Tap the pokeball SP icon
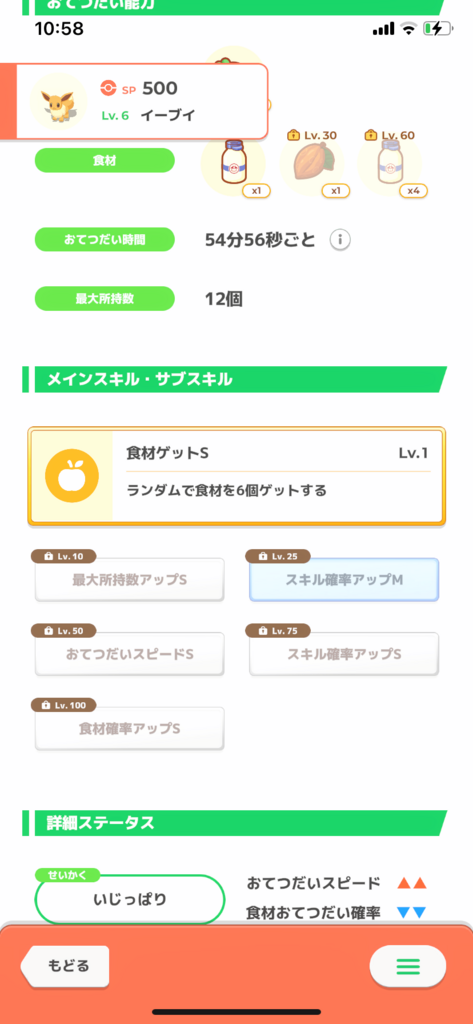 108,88
